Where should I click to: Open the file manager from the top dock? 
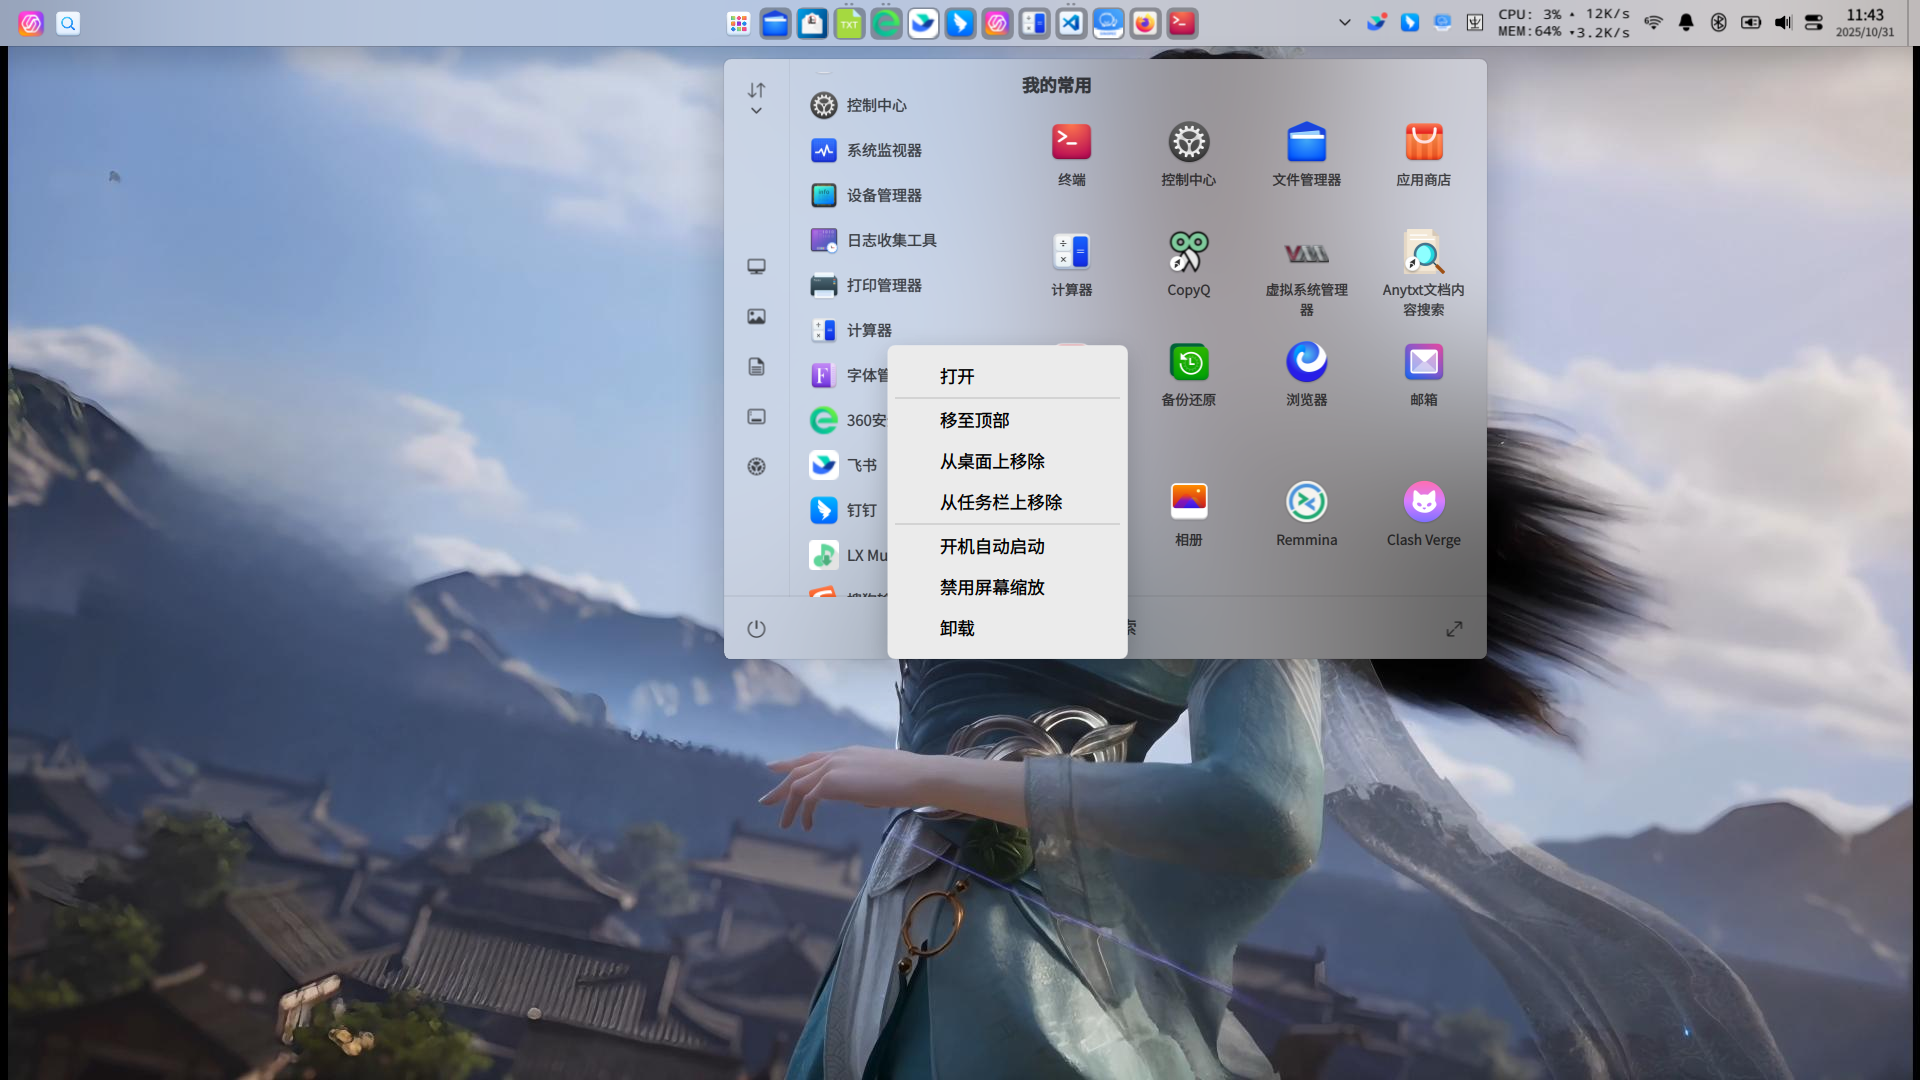pyautogui.click(x=775, y=23)
